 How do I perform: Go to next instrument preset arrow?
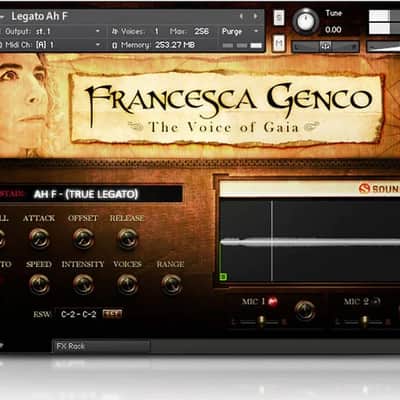[x=255, y=16]
